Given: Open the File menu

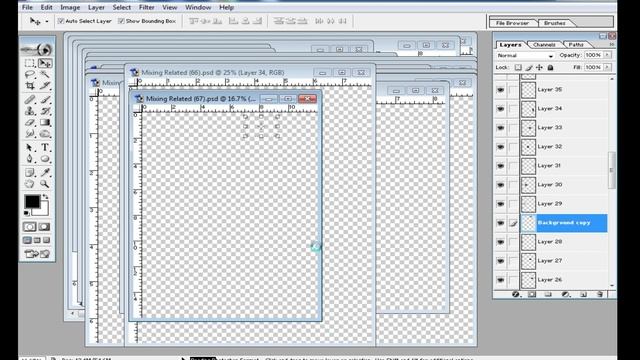Looking at the screenshot, I should pyautogui.click(x=27, y=7).
